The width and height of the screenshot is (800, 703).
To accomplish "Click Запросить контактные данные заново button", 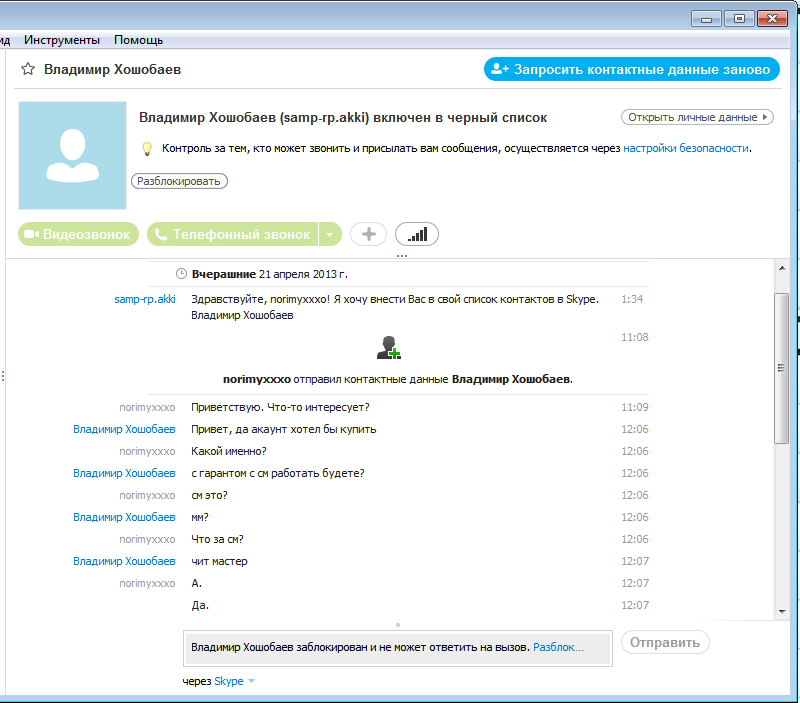I will (x=632, y=69).
